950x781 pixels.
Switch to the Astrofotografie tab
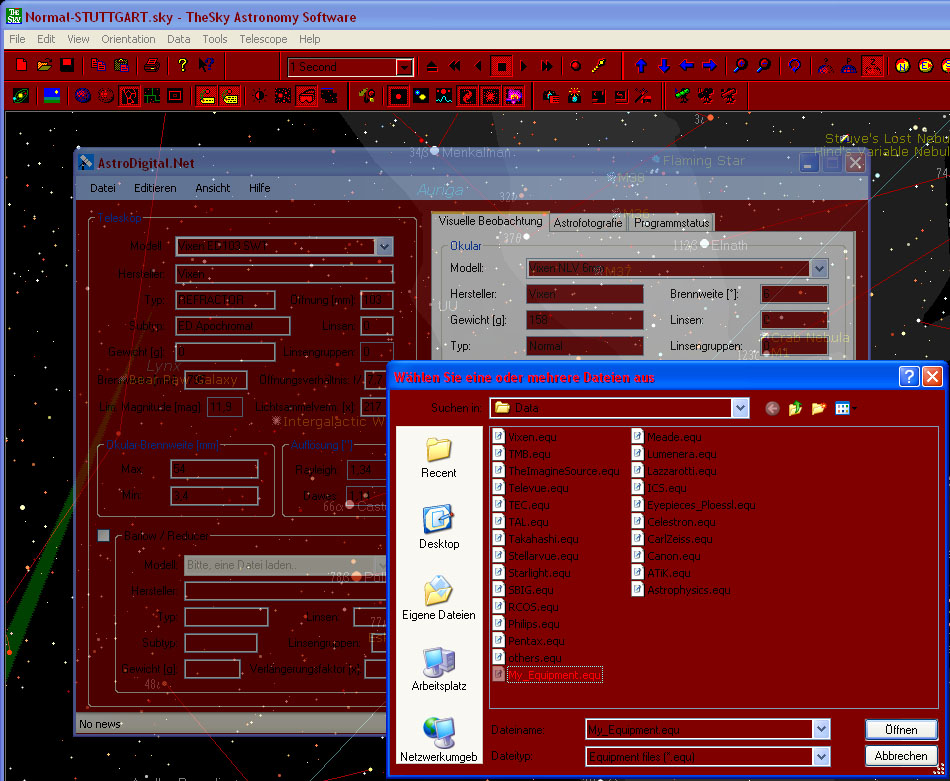coord(588,223)
